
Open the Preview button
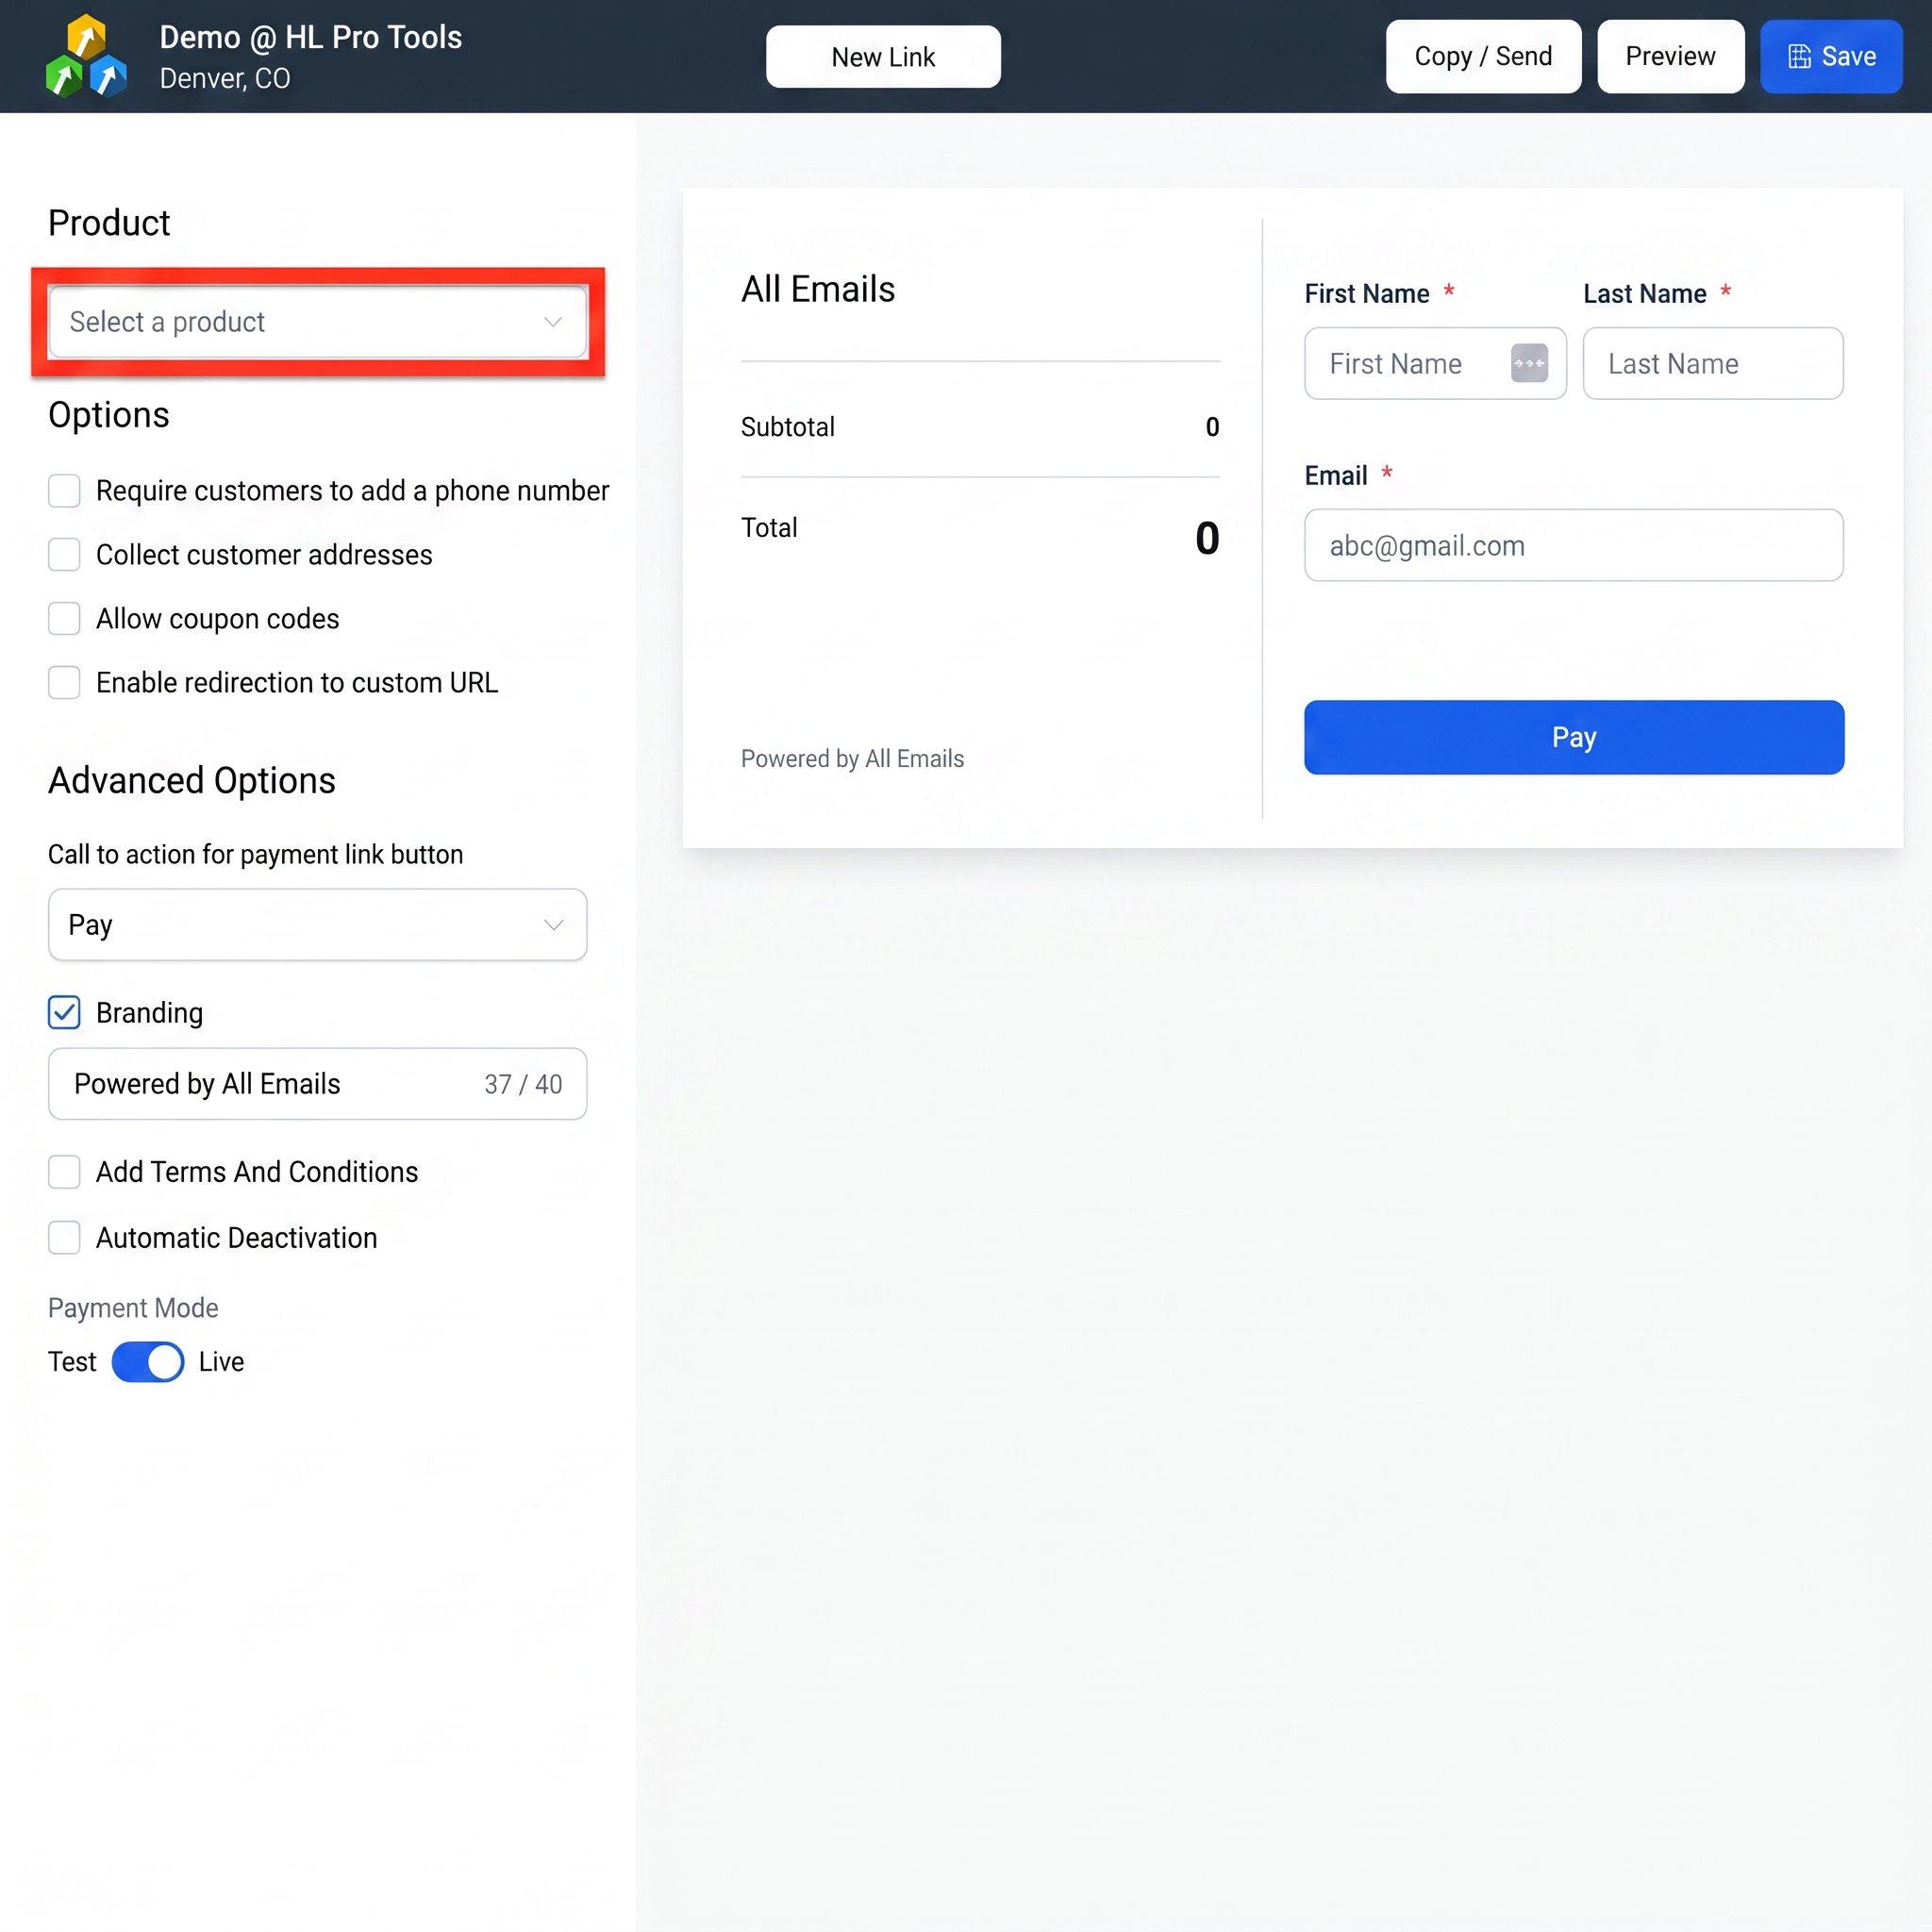1670,56
